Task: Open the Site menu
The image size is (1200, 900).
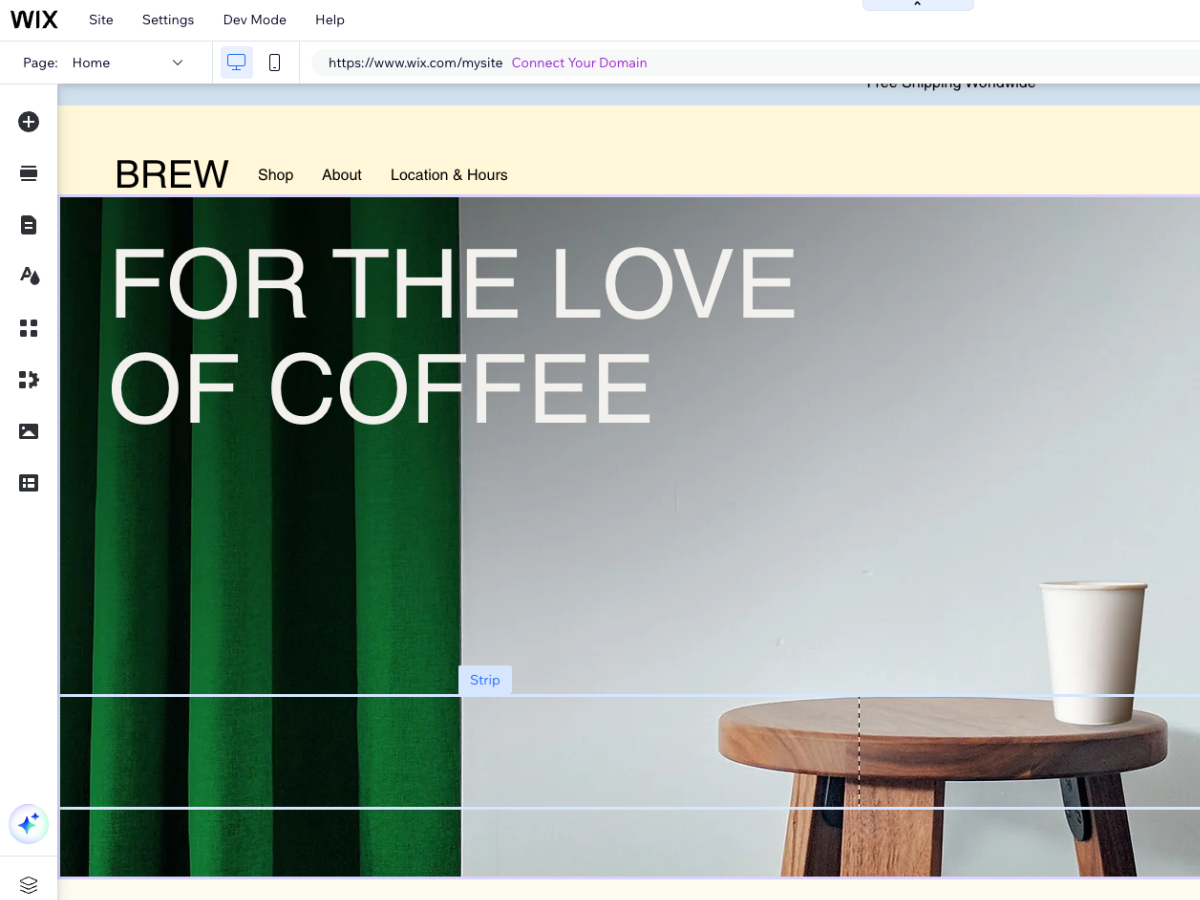Action: pyautogui.click(x=101, y=20)
